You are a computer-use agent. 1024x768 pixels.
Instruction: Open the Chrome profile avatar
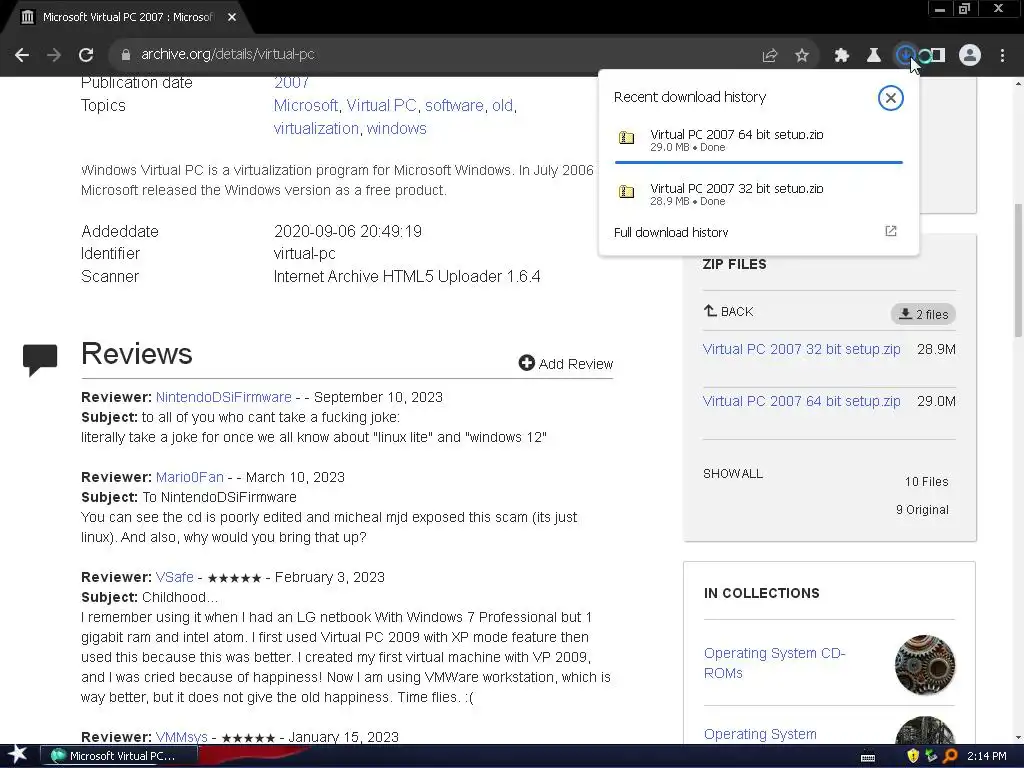tap(970, 56)
